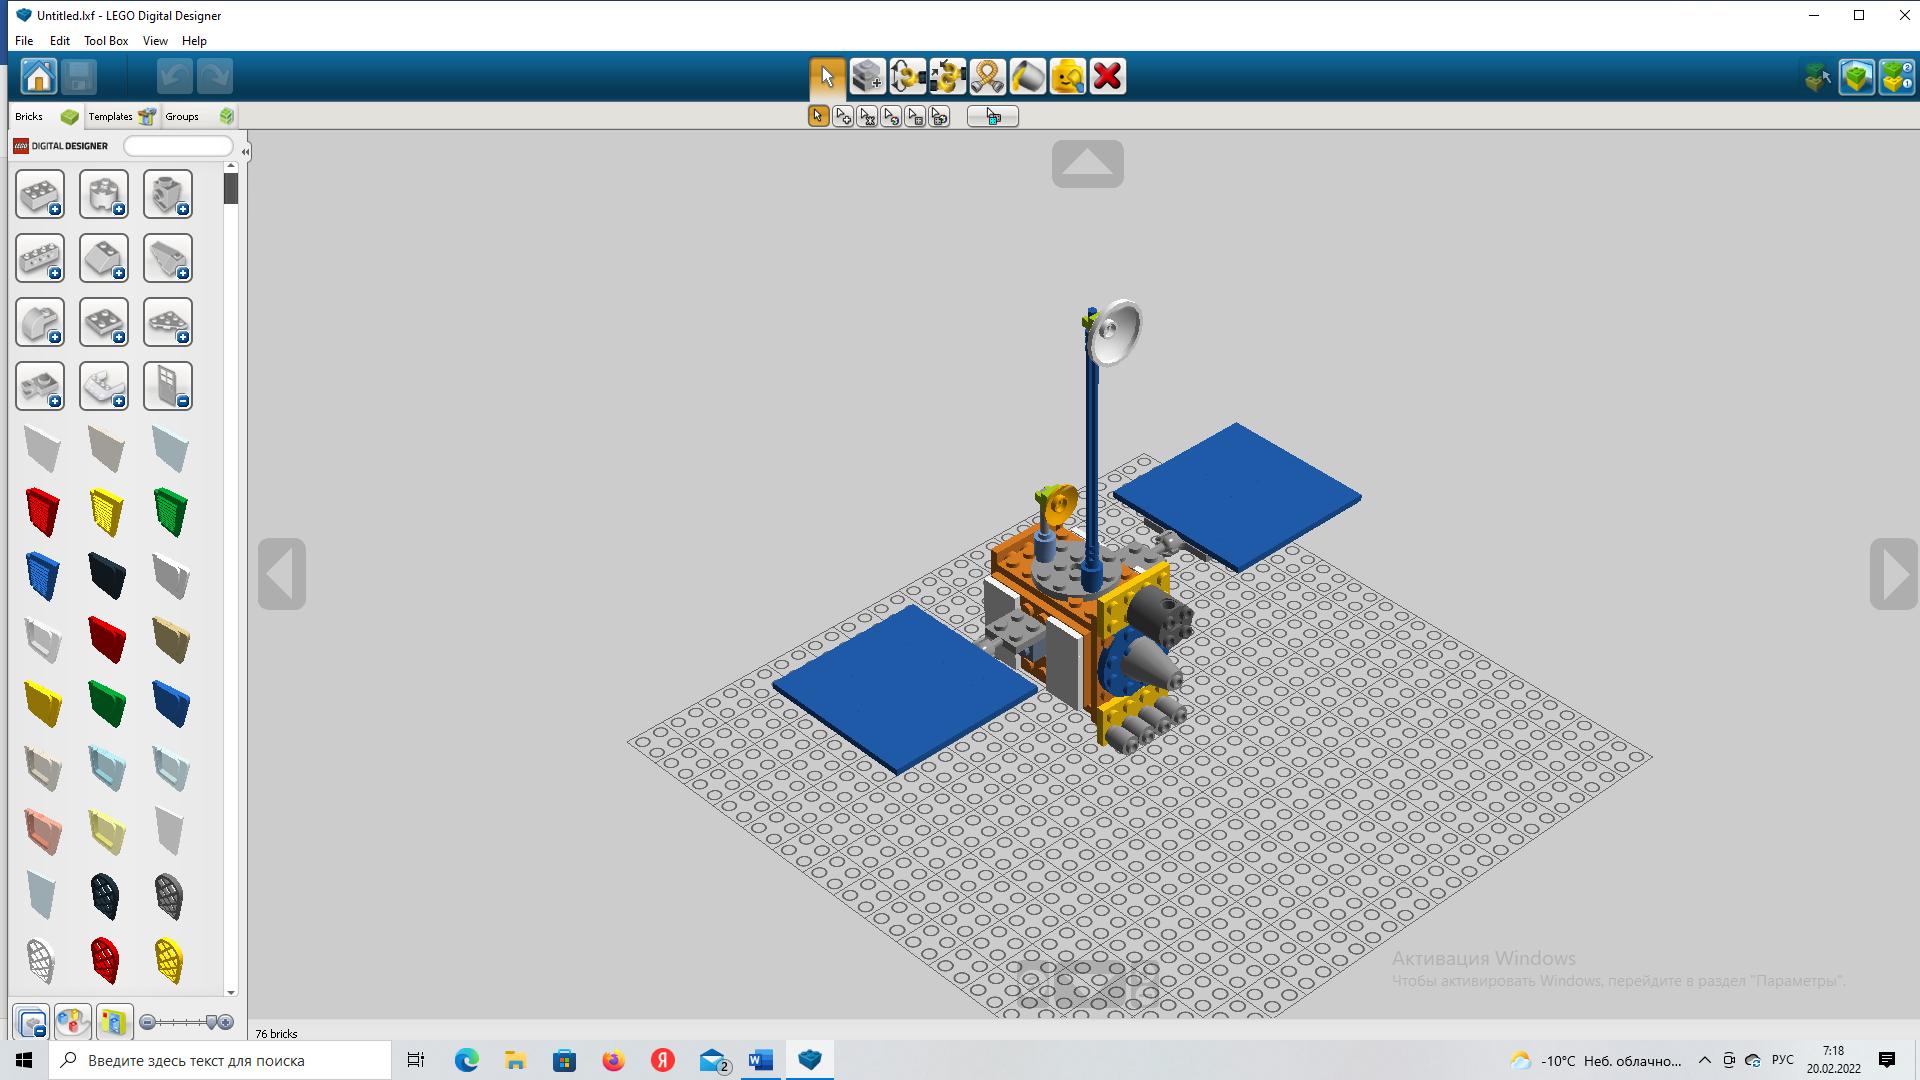This screenshot has height=1080, width=1920.
Task: Pick the yellow shutter brick
Action: (x=106, y=512)
